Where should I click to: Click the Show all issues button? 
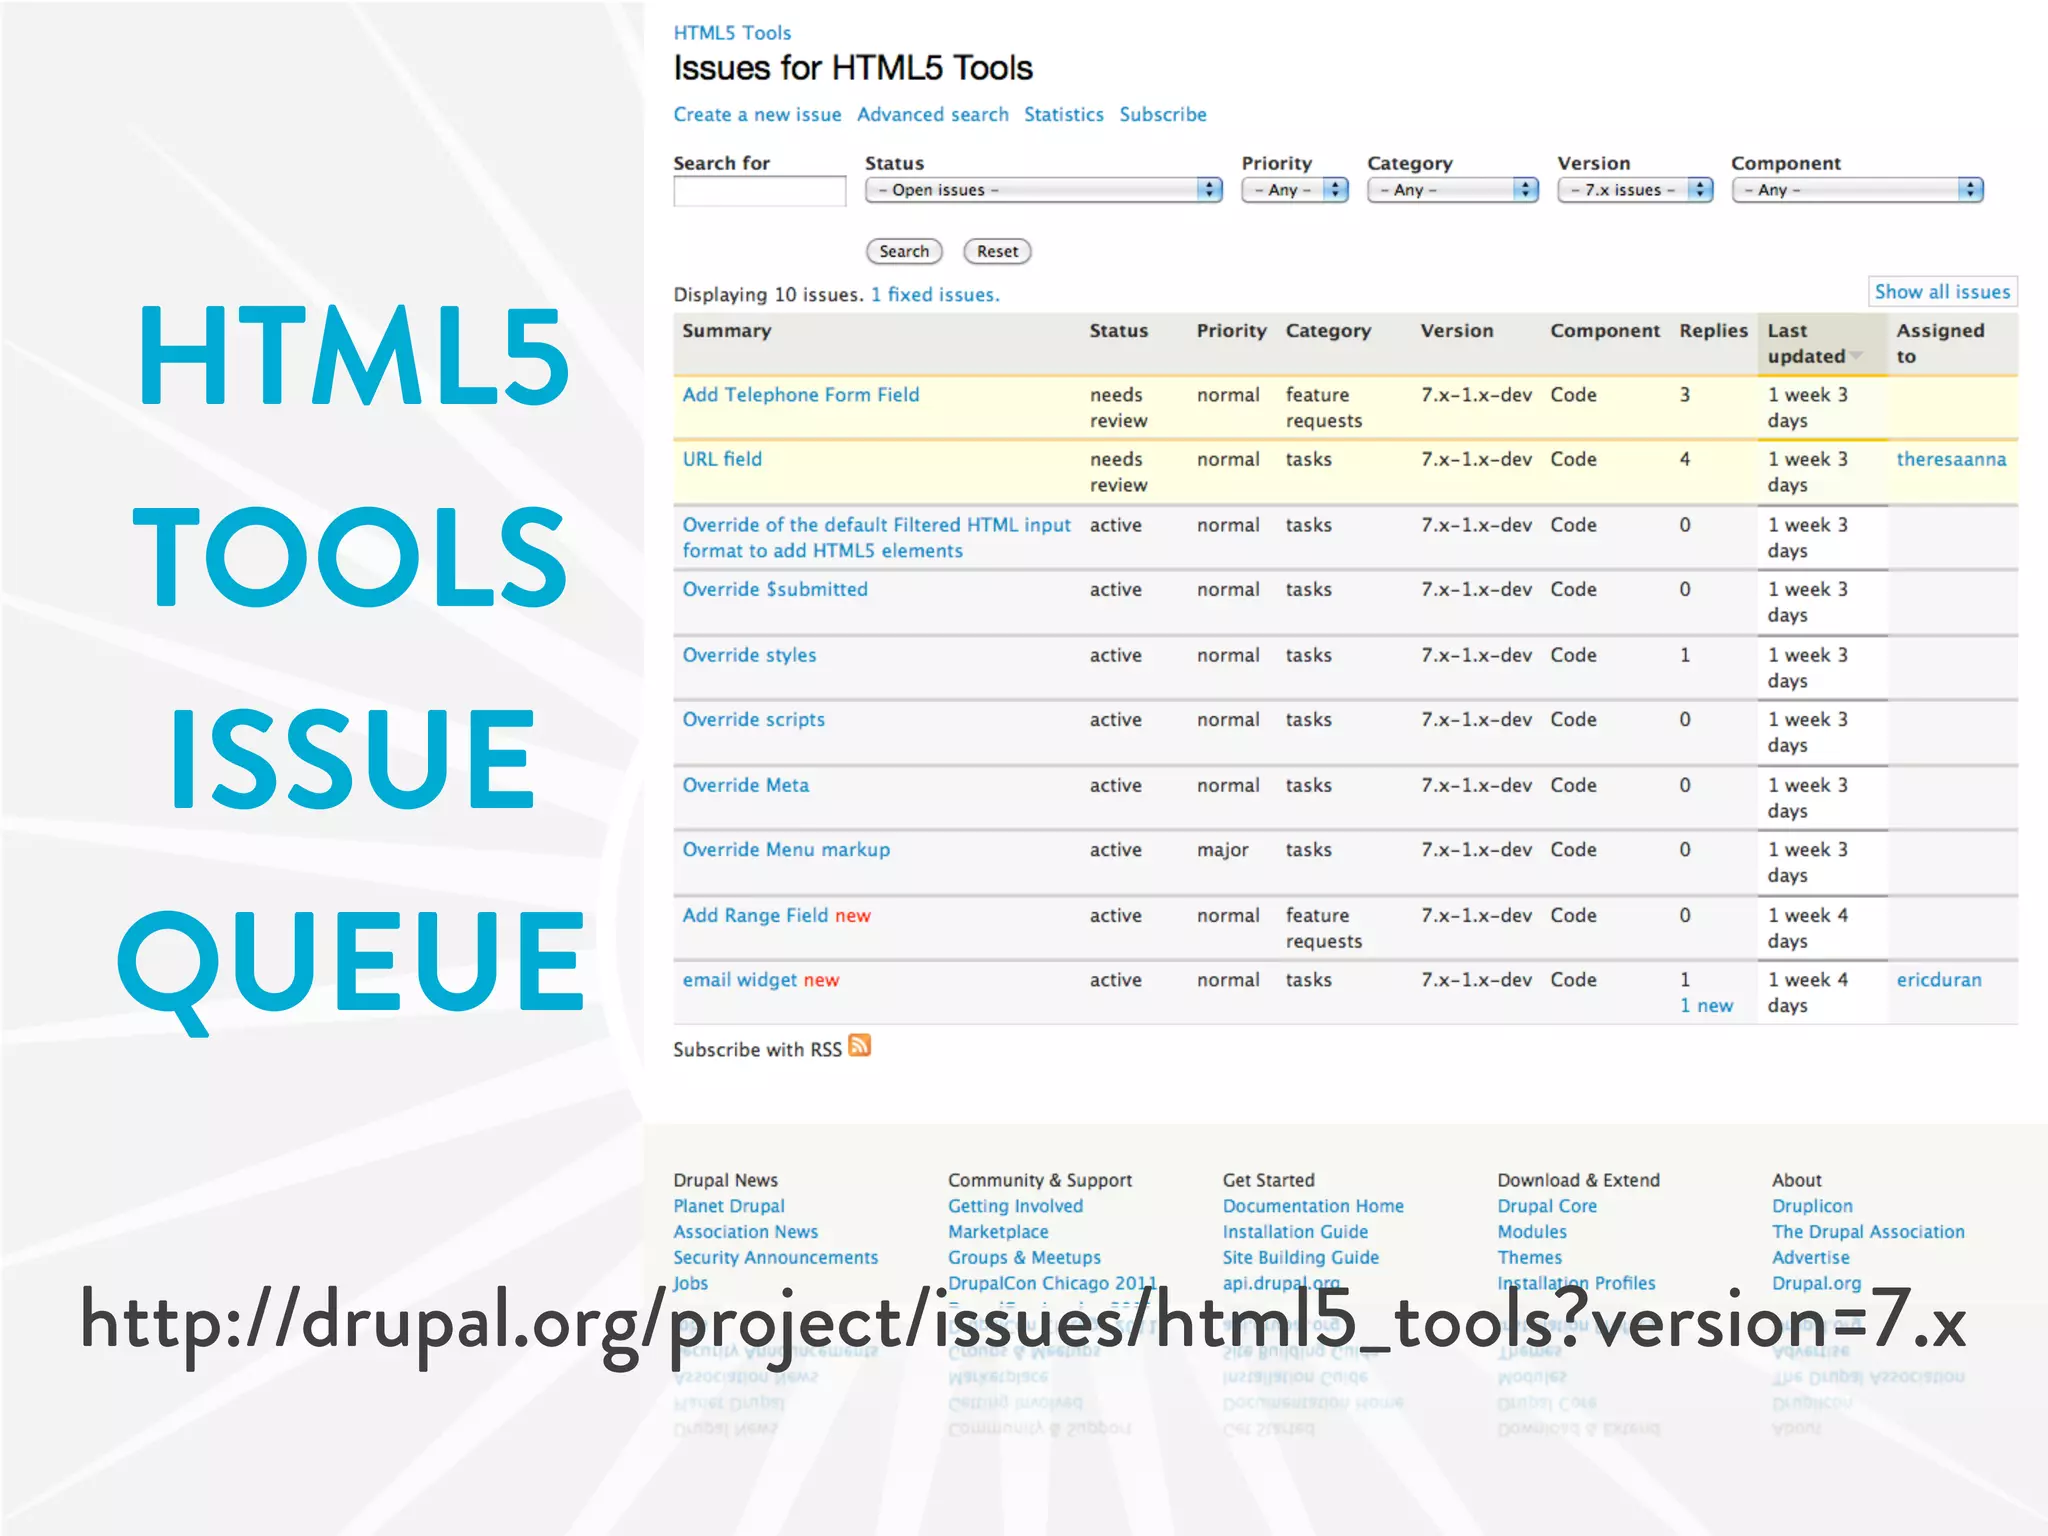[x=1942, y=292]
